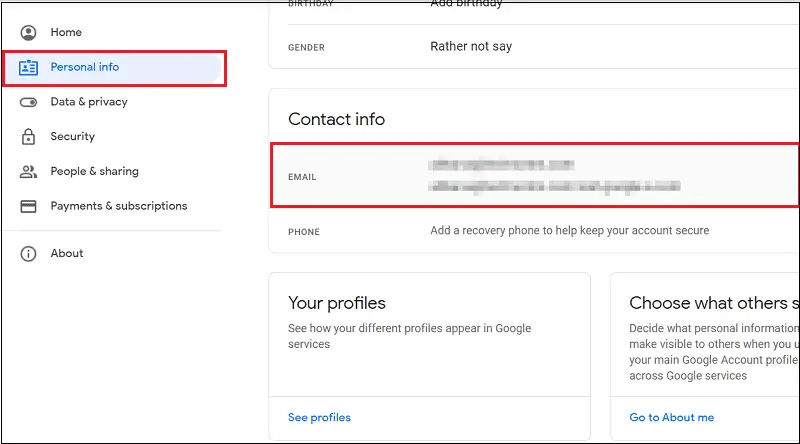Viewport: 800px width, 444px height.
Task: Click the blurred email address text
Action: [554, 176]
